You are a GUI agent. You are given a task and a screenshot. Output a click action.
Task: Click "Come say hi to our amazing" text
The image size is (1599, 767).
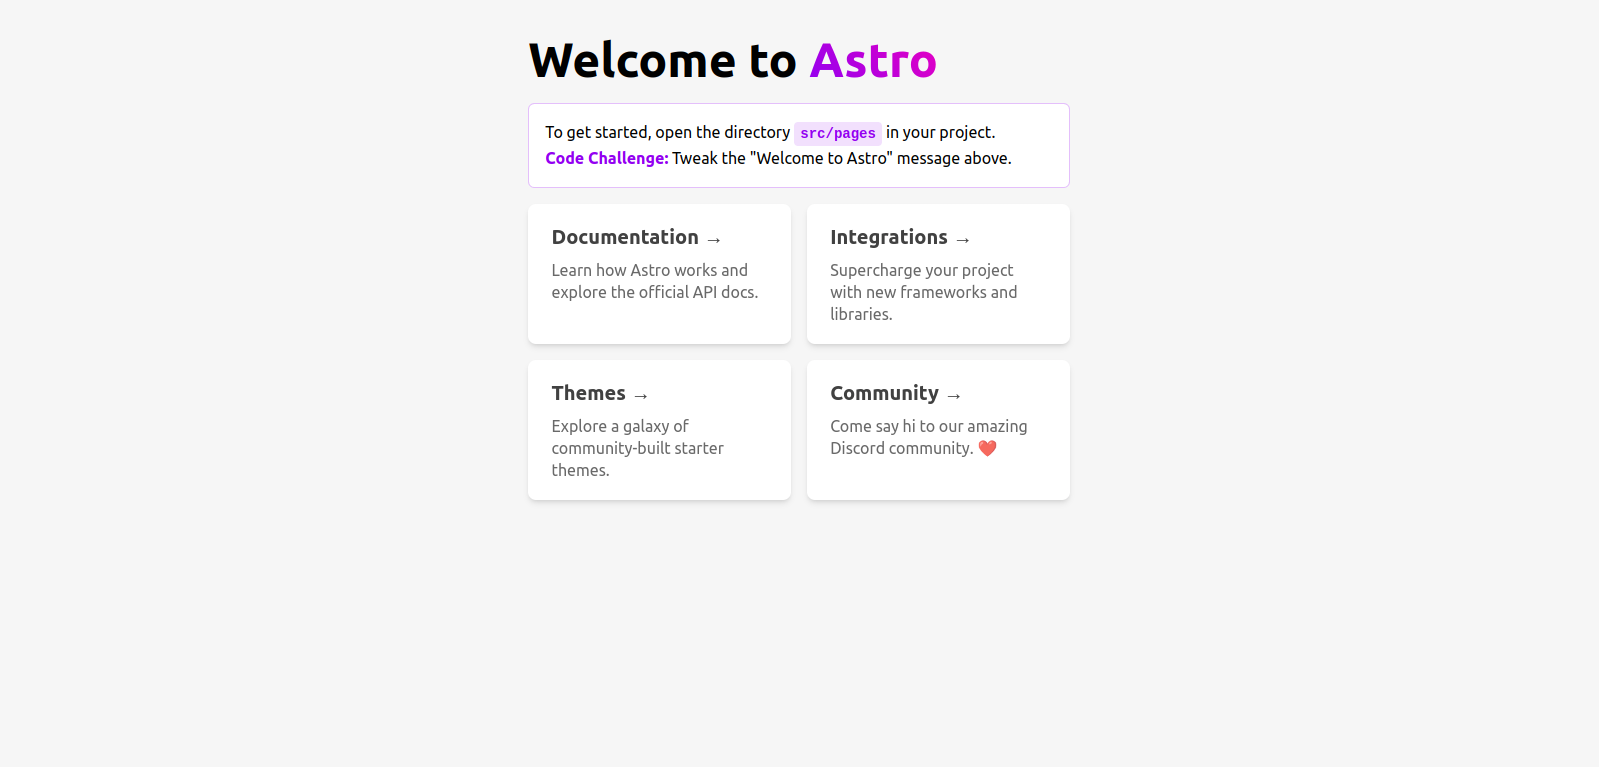(929, 426)
